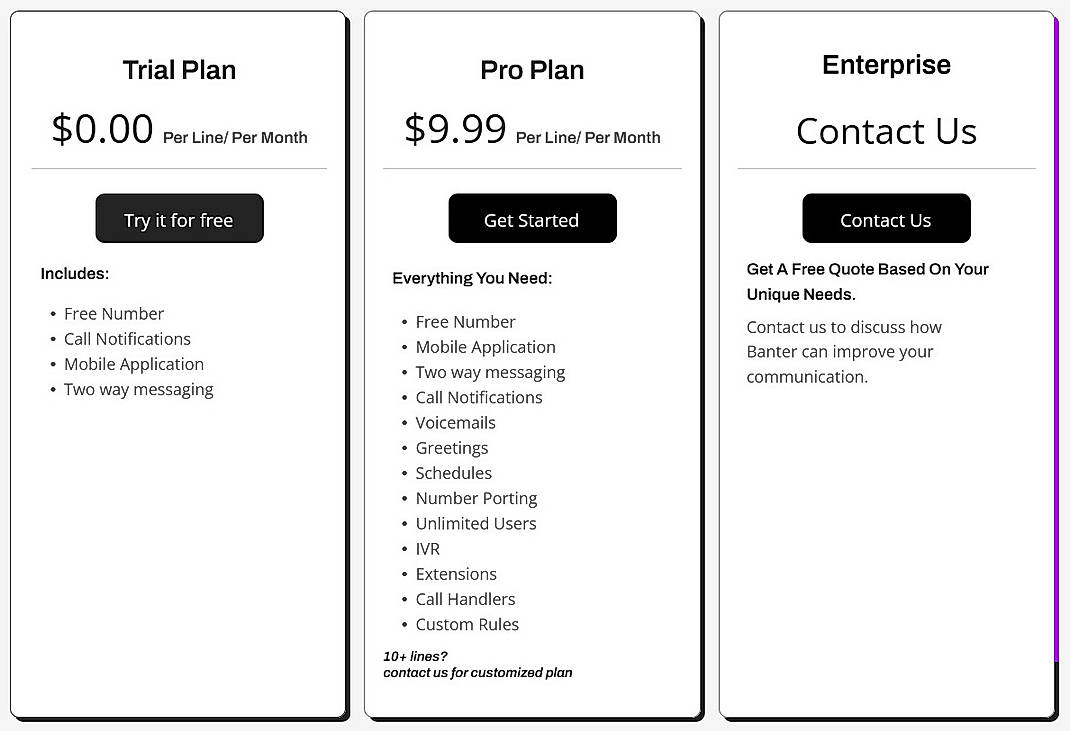Viewport: 1070px width, 731px height.
Task: Select Voicemails in the Pro Plan list
Action: pos(456,423)
